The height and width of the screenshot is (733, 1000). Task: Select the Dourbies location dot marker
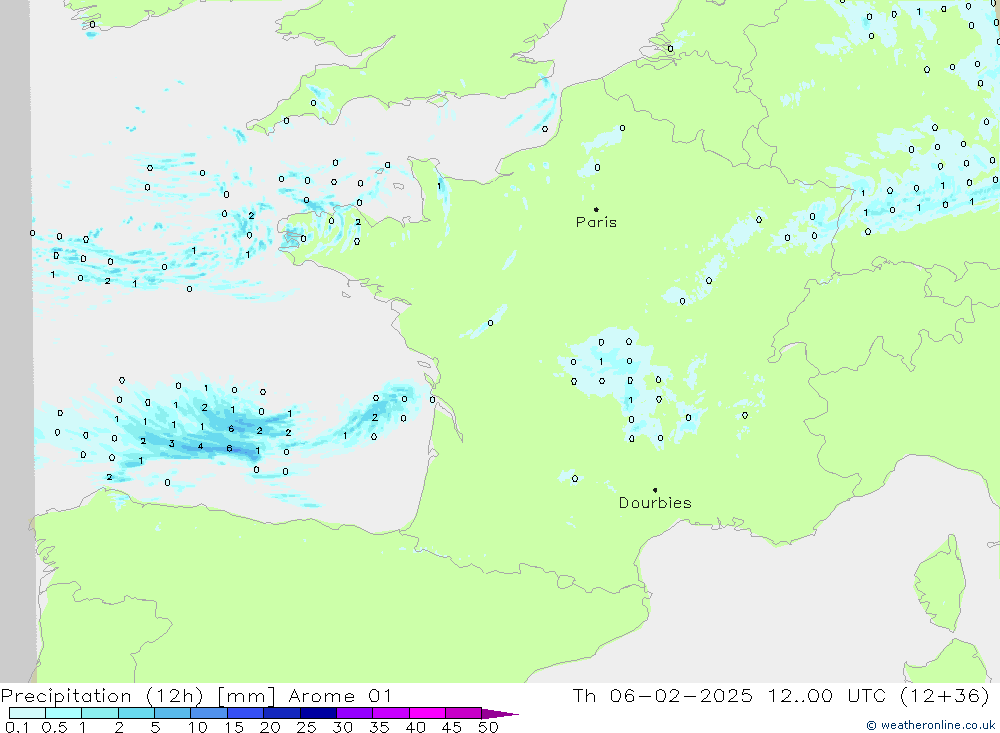tap(655, 490)
